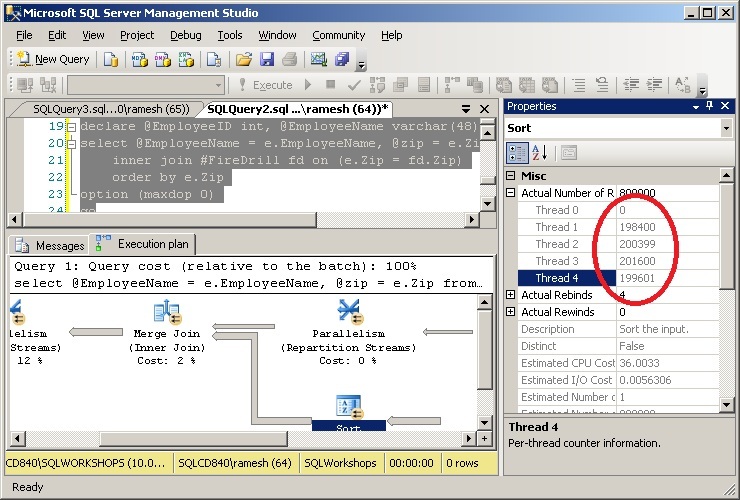740x500 pixels.
Task: Open the Help menu
Action: [x=392, y=35]
